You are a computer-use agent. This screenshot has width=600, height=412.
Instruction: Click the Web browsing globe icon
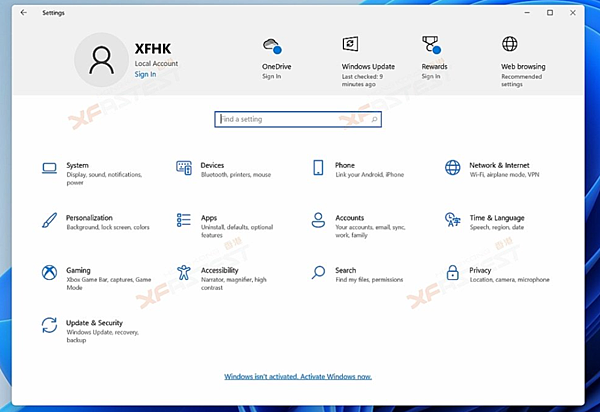[510, 44]
